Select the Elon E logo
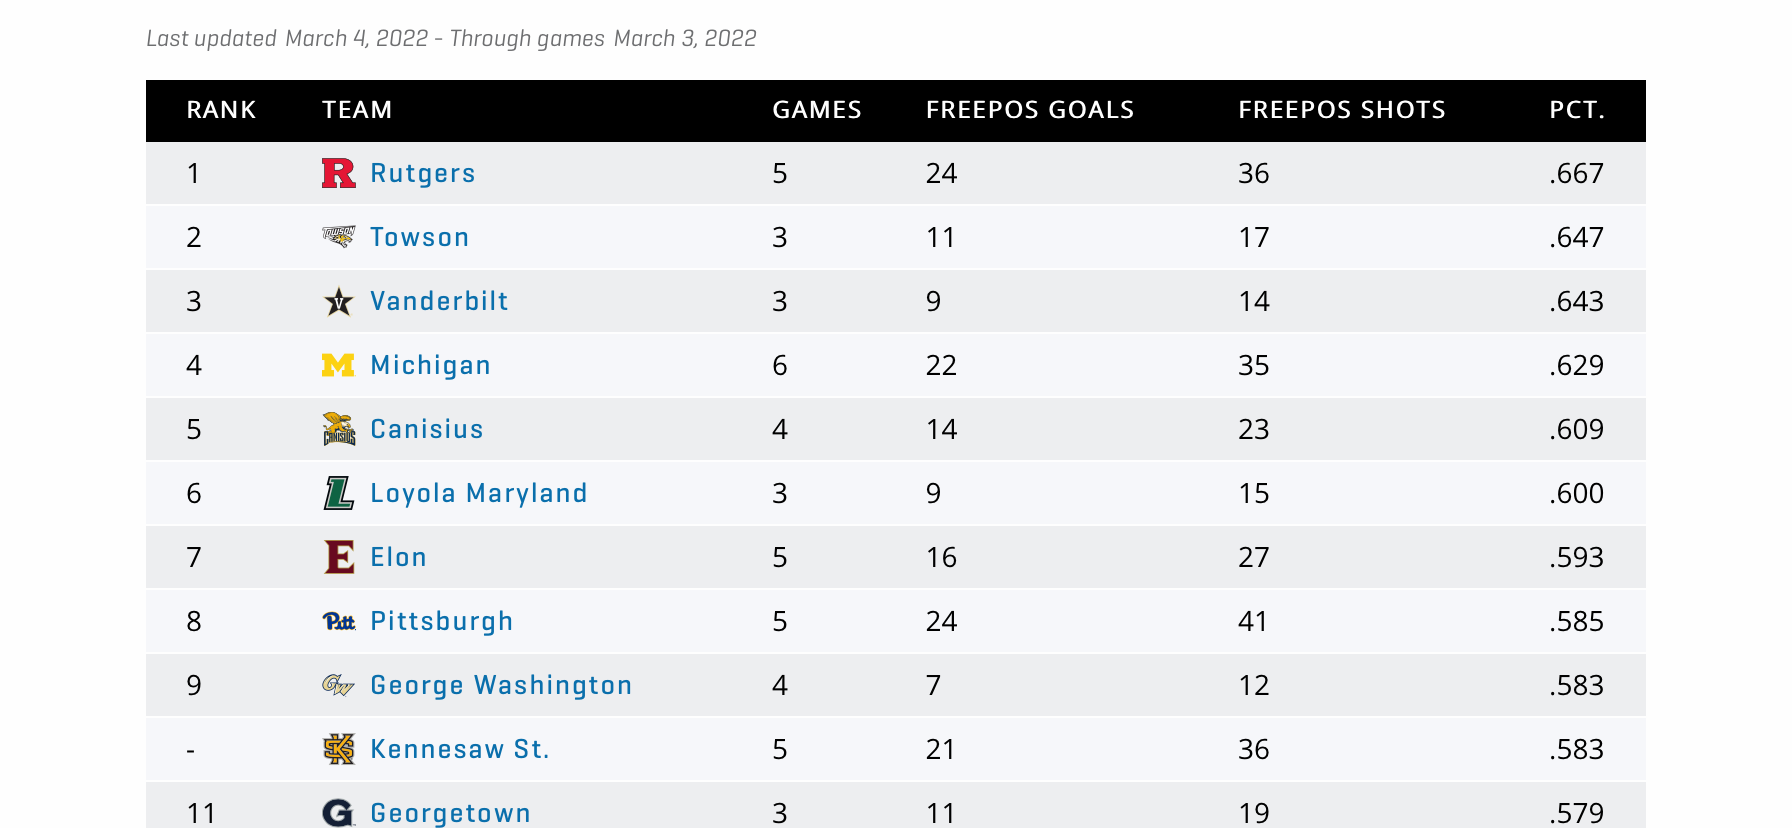 coord(338,557)
